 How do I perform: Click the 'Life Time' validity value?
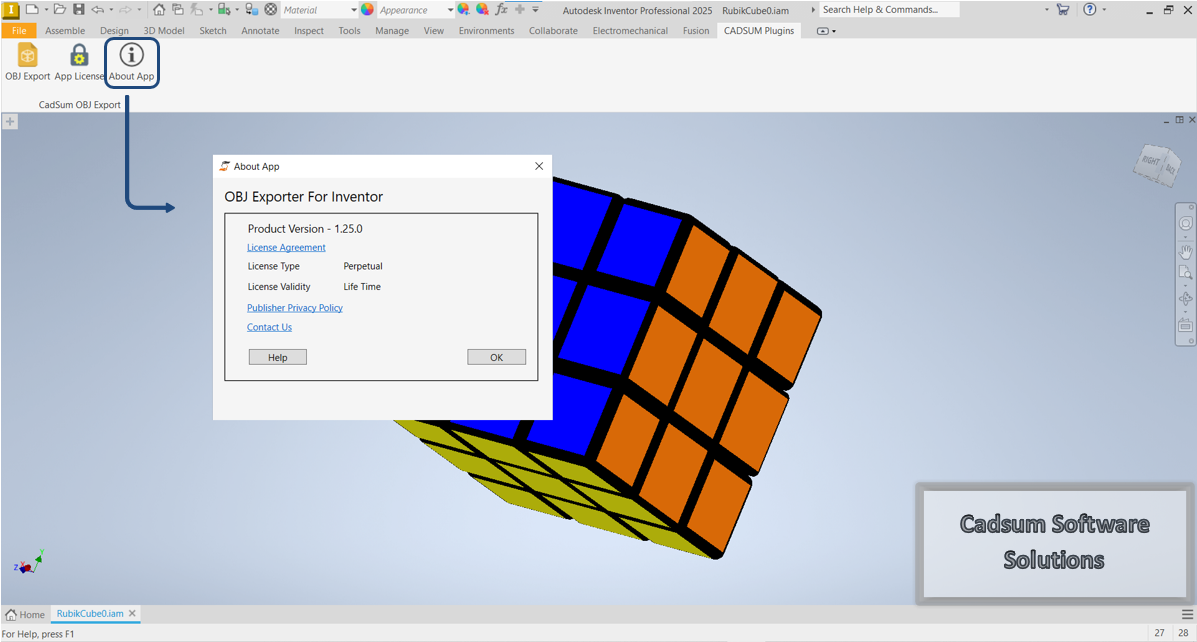[362, 287]
